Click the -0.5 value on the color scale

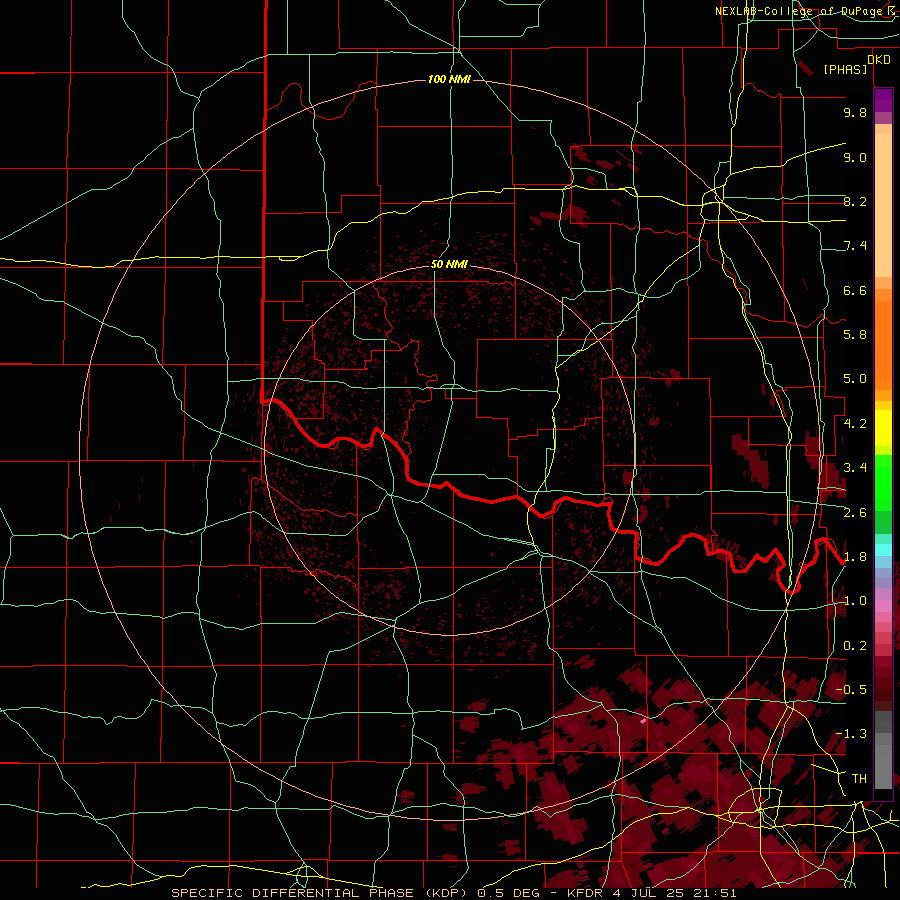tap(851, 689)
